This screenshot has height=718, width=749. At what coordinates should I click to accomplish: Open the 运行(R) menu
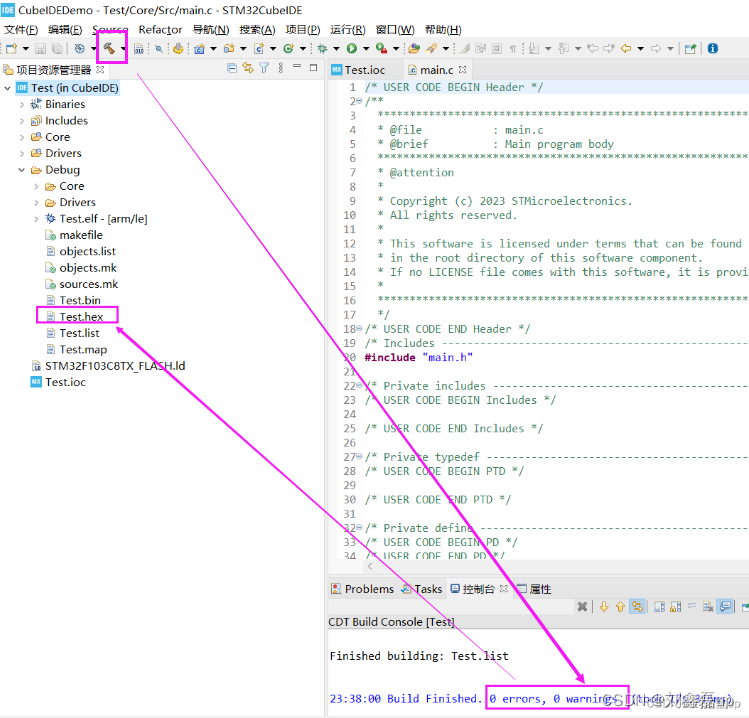(x=348, y=30)
